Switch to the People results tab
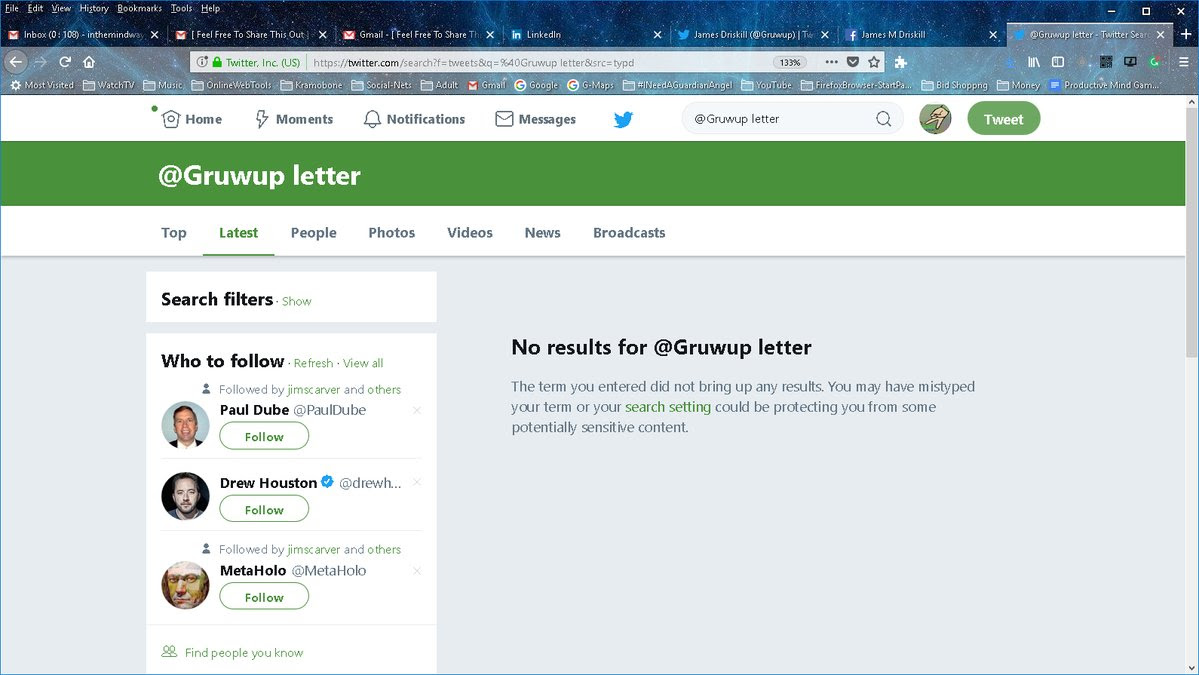The image size is (1199, 675). click(314, 232)
